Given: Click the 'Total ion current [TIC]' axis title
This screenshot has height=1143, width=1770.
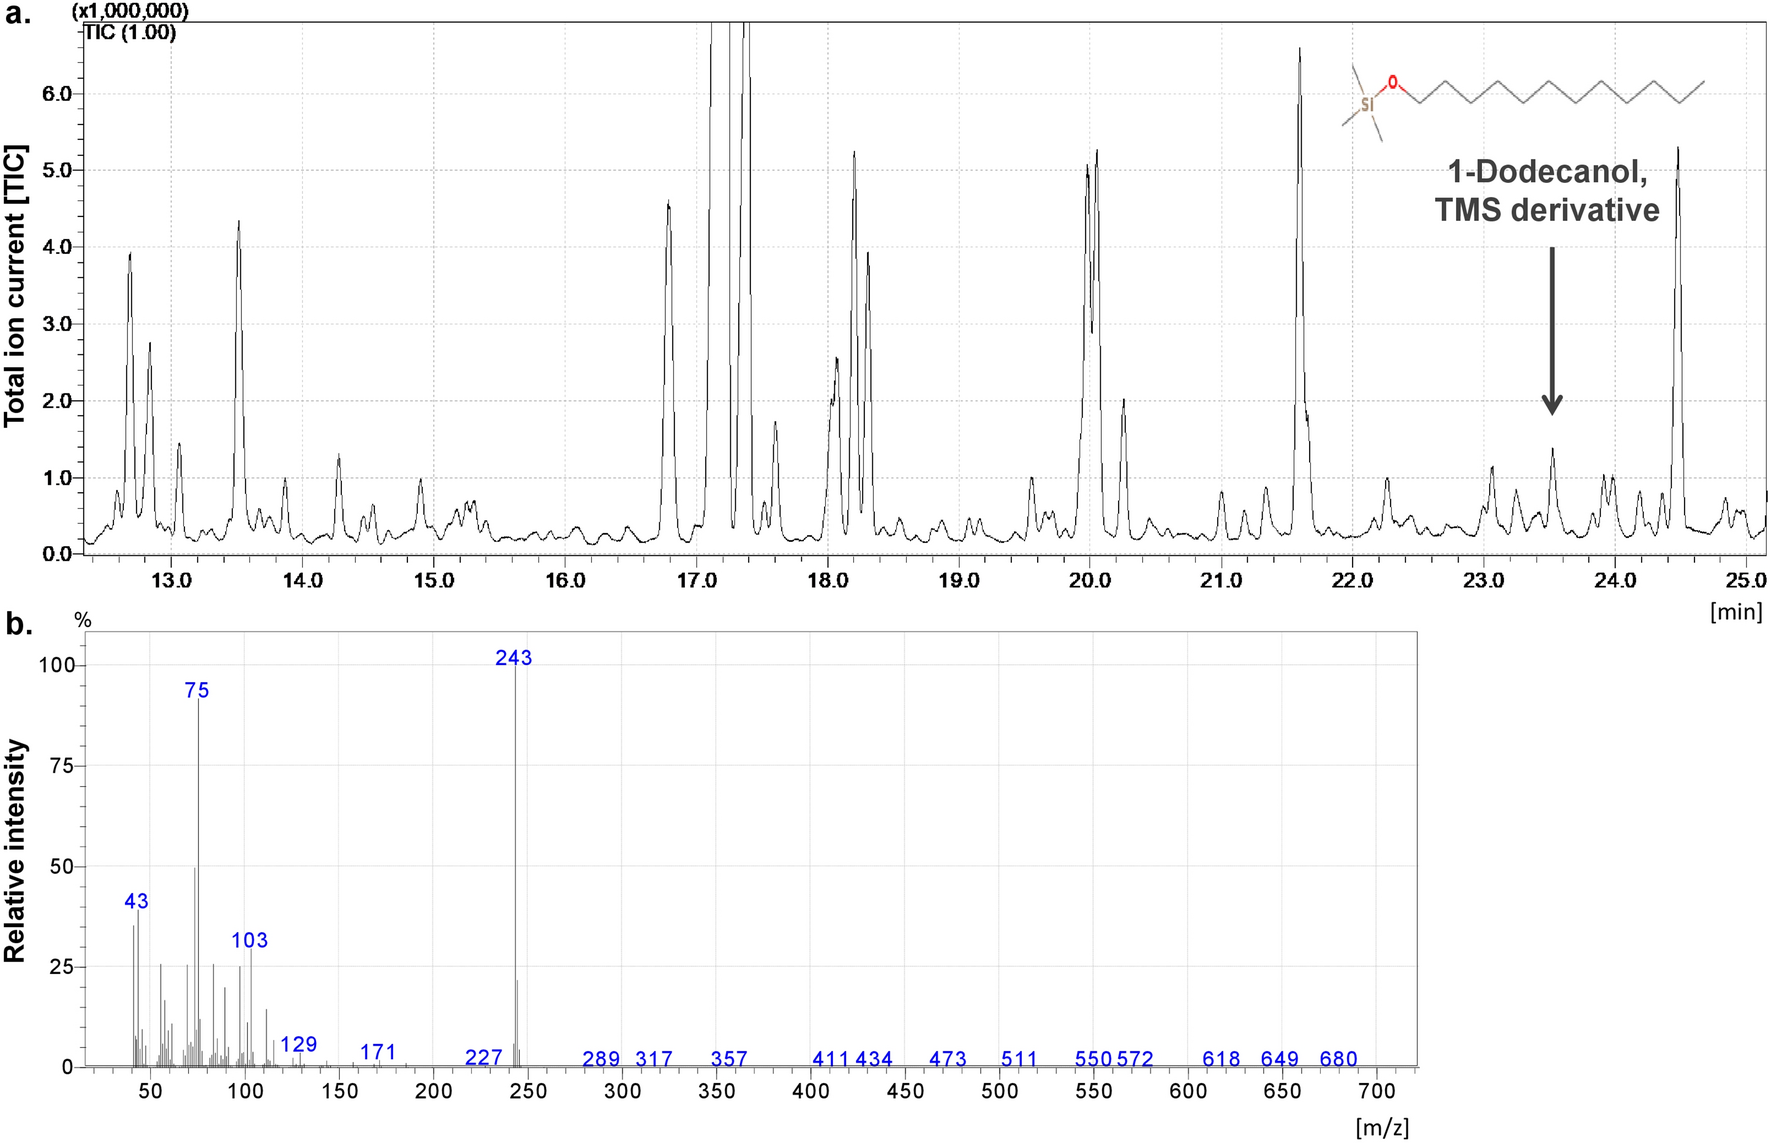Looking at the screenshot, I should point(15,286).
